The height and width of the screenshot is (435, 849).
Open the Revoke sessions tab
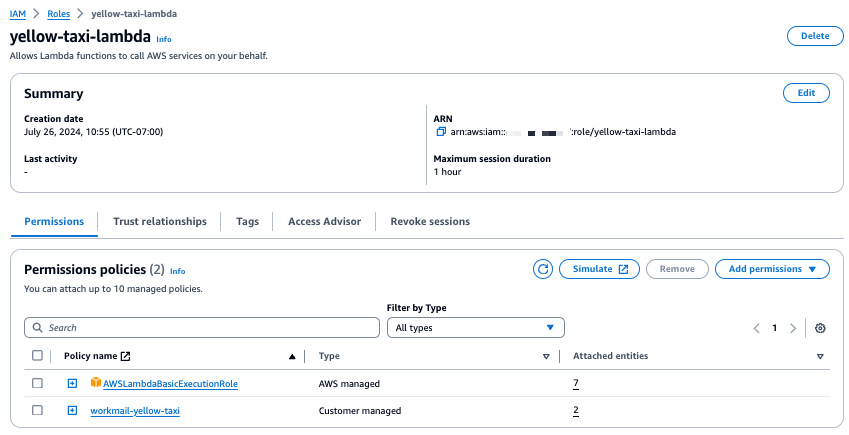(430, 222)
